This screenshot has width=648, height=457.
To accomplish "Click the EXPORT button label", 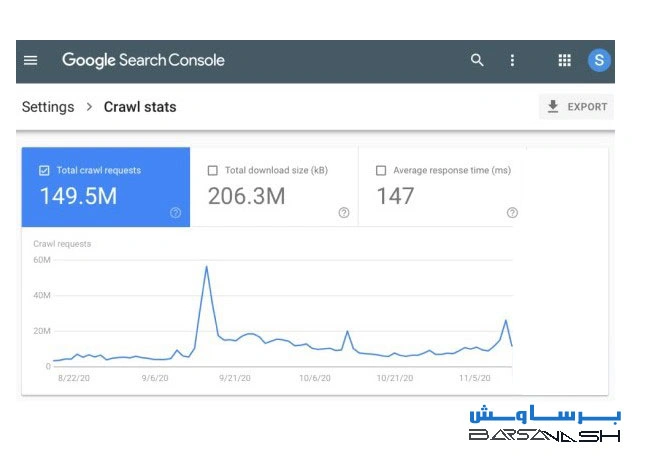I will click(587, 107).
